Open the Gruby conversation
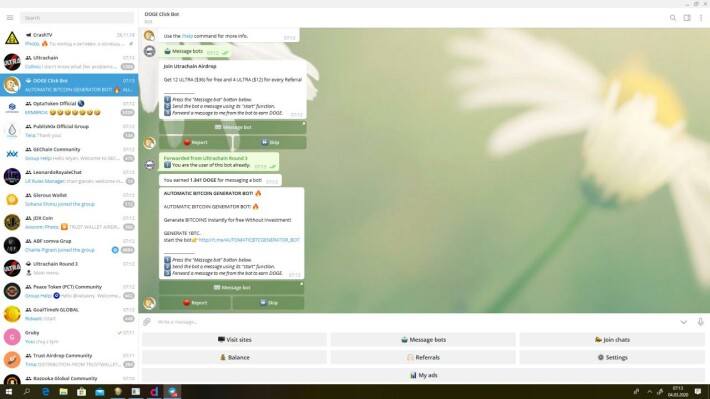This screenshot has height=399, width=710. [69, 337]
